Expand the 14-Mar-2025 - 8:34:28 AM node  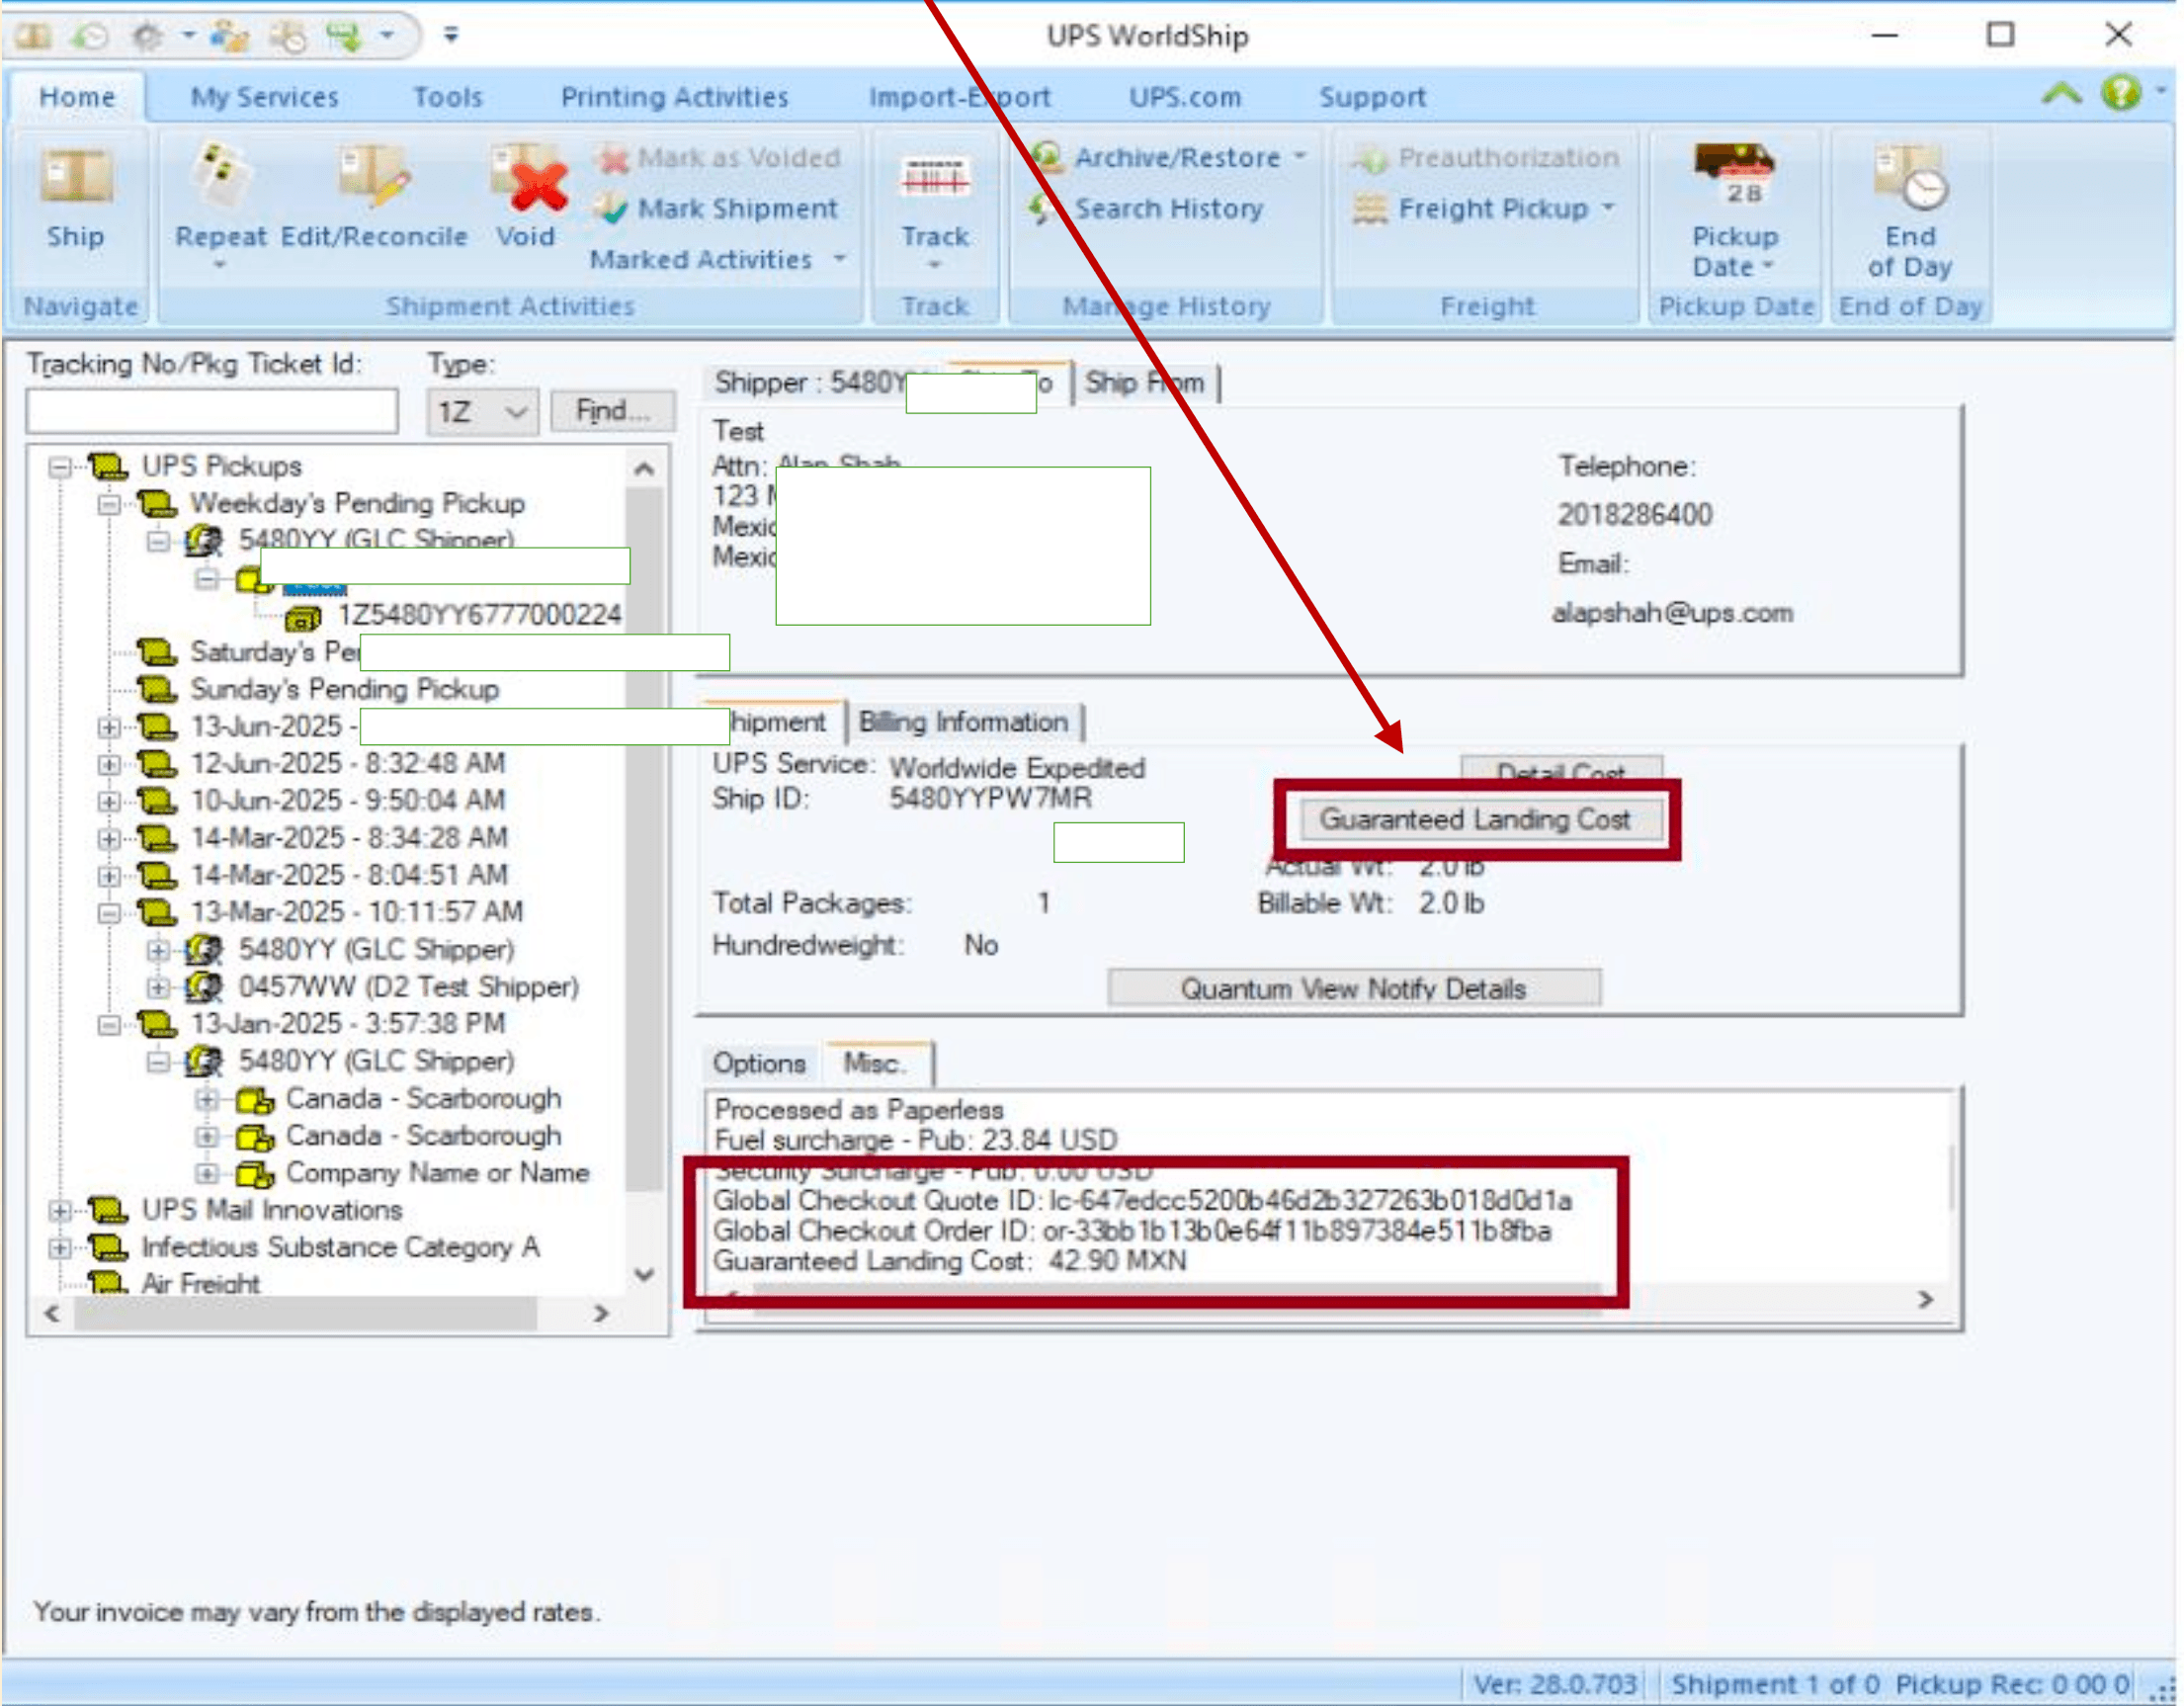[108, 839]
